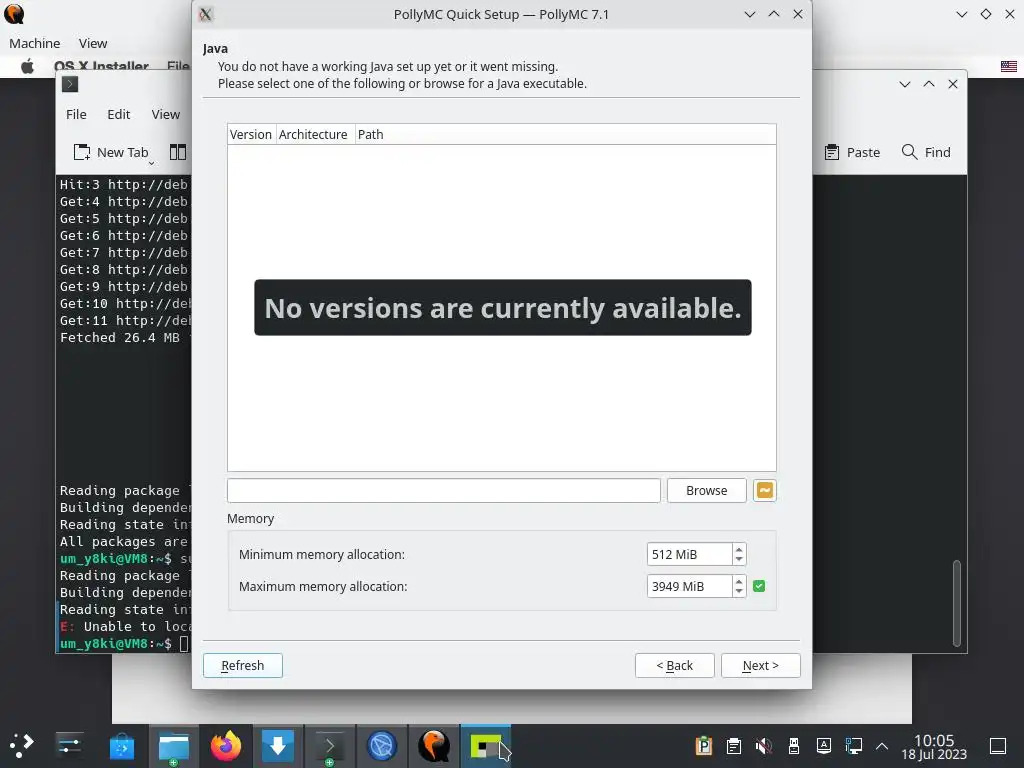Sort the Java list by the Path column
Image resolution: width=1024 pixels, height=768 pixels.
point(566,135)
